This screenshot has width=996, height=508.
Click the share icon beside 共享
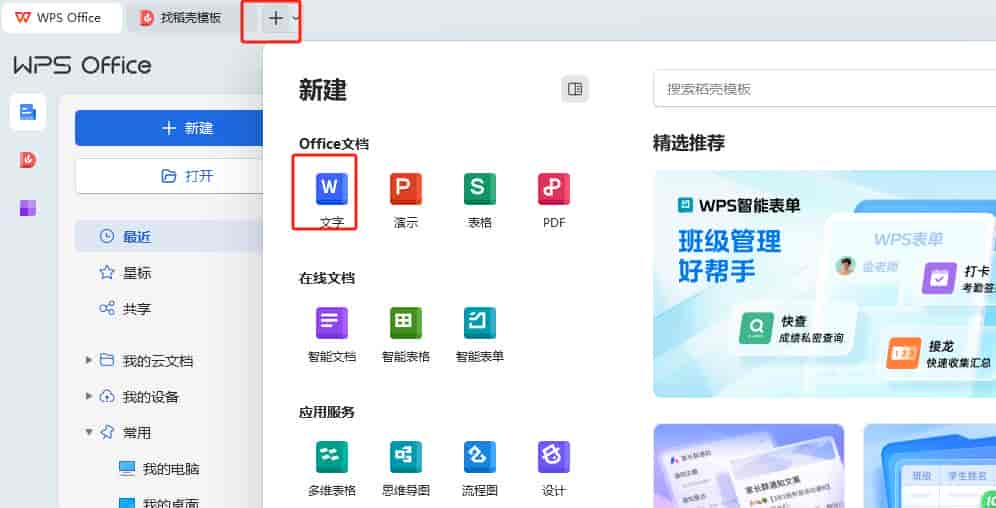(x=107, y=309)
